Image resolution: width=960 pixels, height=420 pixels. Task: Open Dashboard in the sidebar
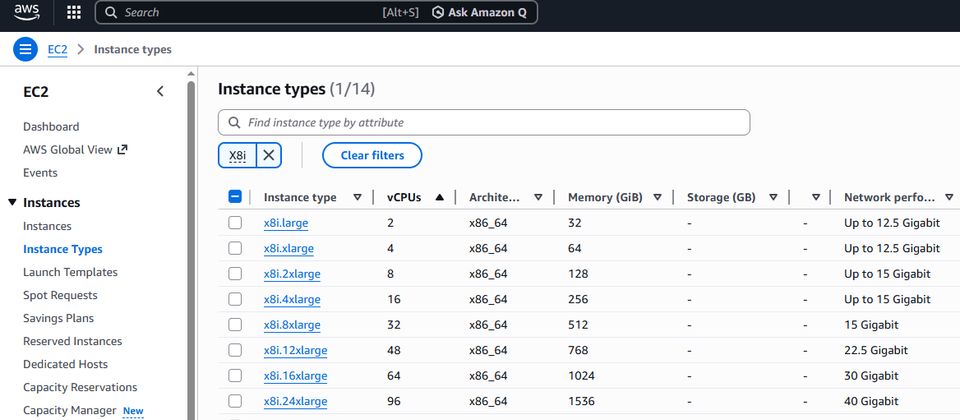coord(51,127)
